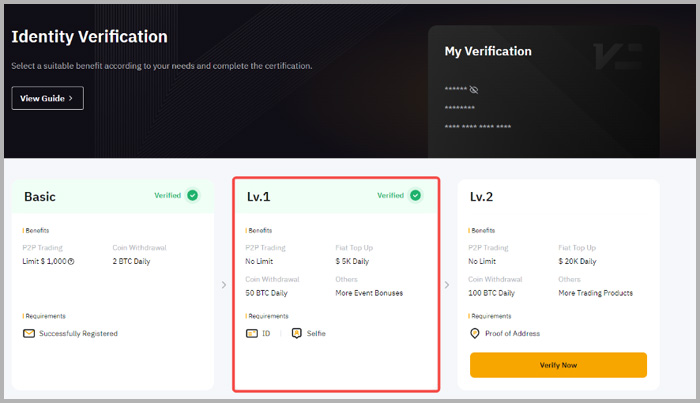Click 'No Limit' P2P value in Lv.1 card
The image size is (700, 403).
coord(259,262)
